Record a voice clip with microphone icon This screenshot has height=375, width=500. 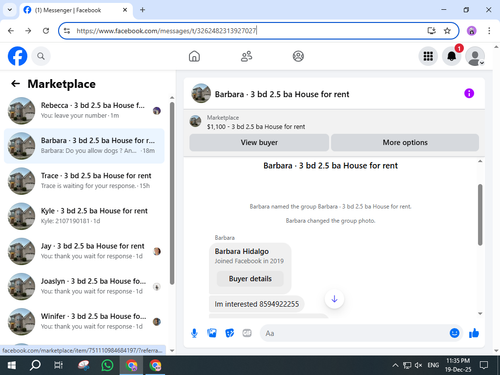pyautogui.click(x=194, y=333)
